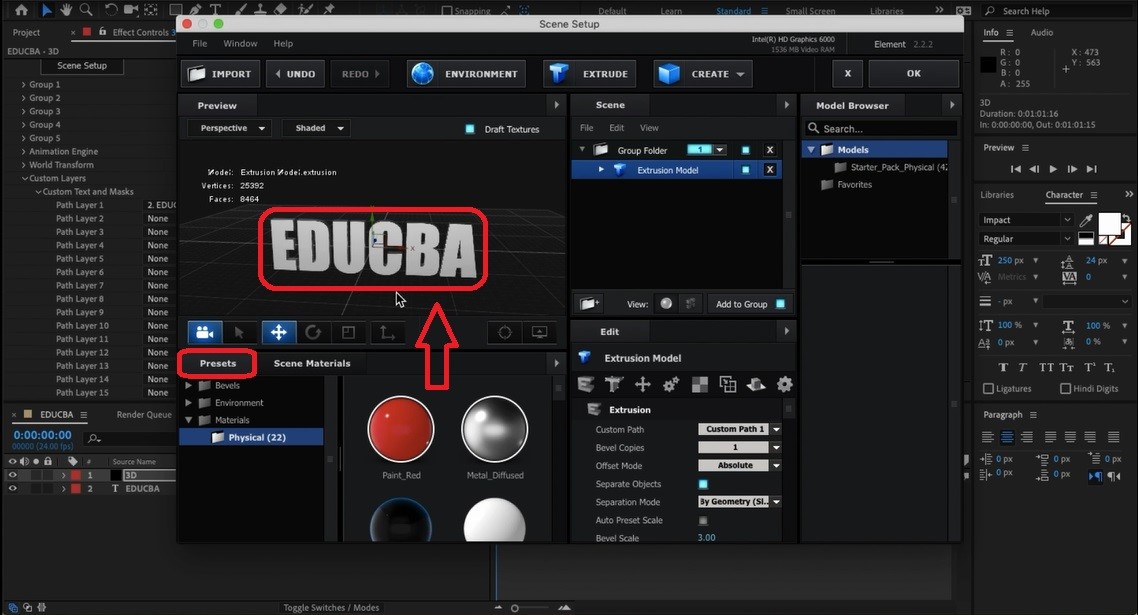The height and width of the screenshot is (615, 1138).
Task: Activate the move tool under the preview
Action: pyautogui.click(x=279, y=333)
